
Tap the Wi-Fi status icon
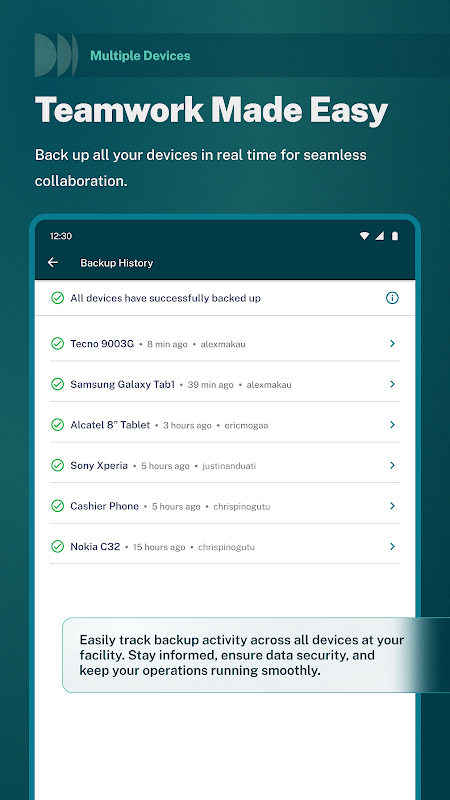pos(364,236)
